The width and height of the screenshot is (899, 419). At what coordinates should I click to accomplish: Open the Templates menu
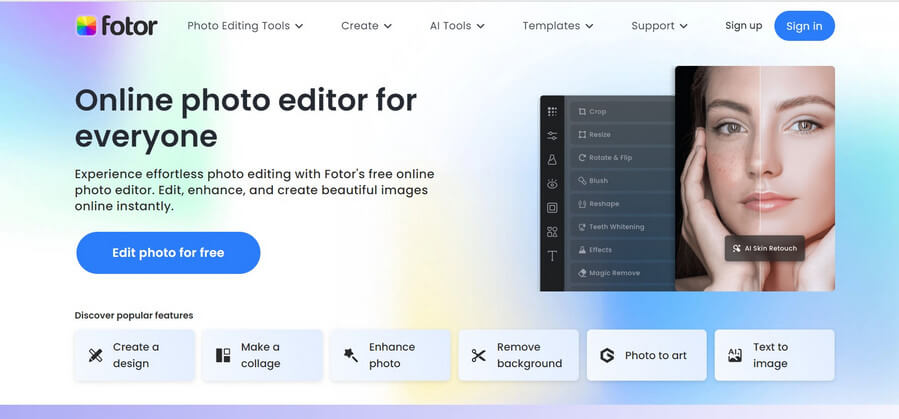[x=557, y=26]
